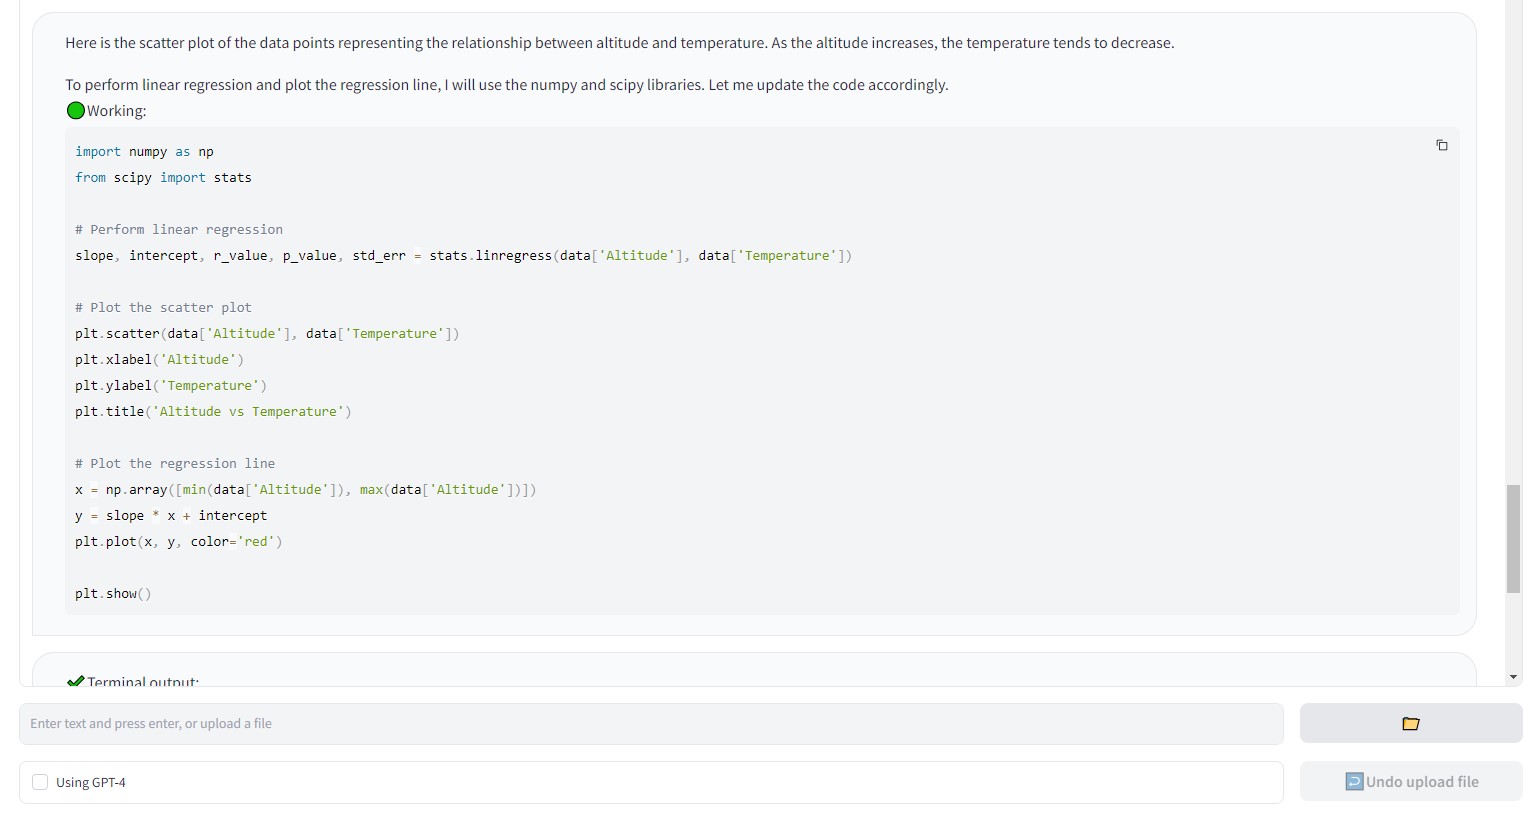Click the green Working status indicator
The height and width of the screenshot is (831, 1534).
coord(75,110)
